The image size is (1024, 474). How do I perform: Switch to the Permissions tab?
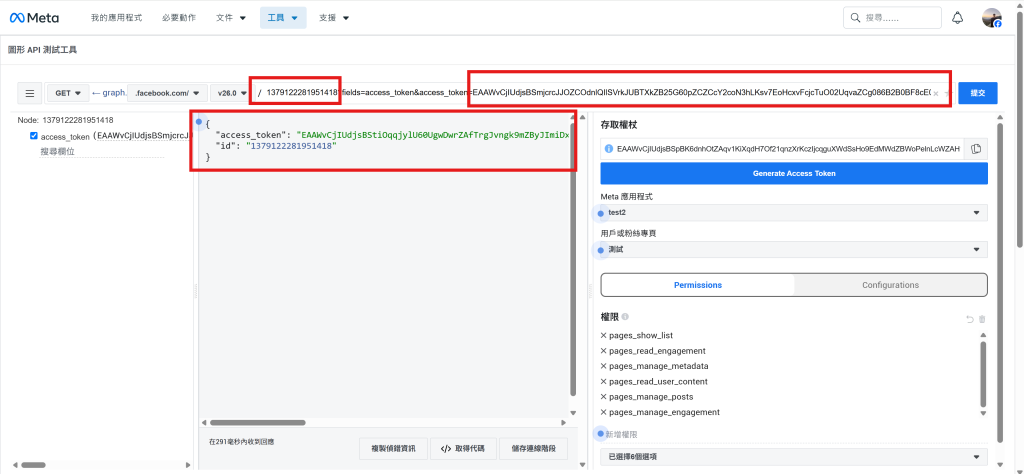pyautogui.click(x=697, y=285)
